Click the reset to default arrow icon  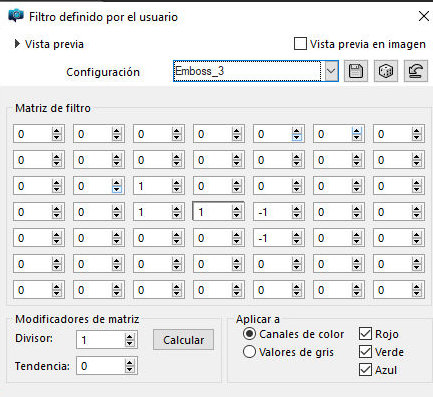click(416, 71)
